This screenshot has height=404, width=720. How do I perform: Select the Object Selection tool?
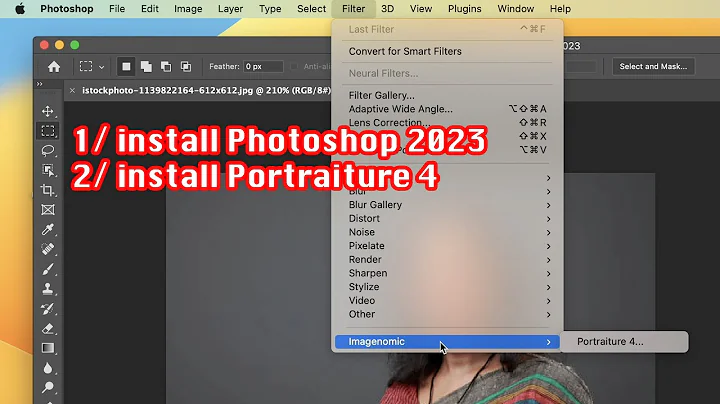[48, 170]
